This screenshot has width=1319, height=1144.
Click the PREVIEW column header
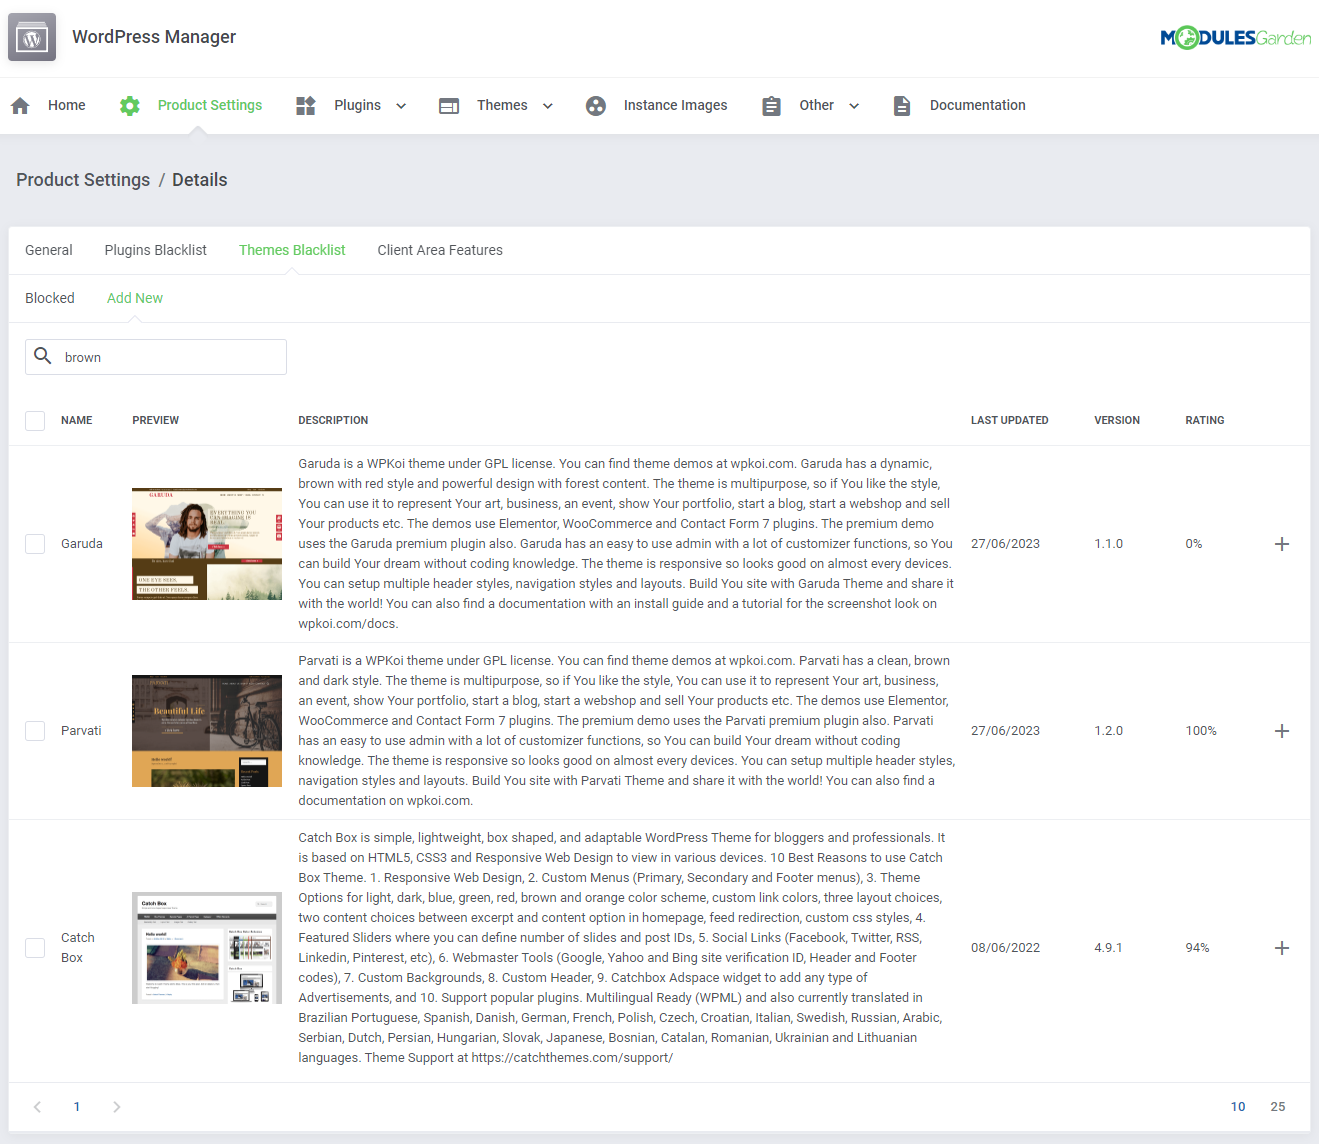156,420
